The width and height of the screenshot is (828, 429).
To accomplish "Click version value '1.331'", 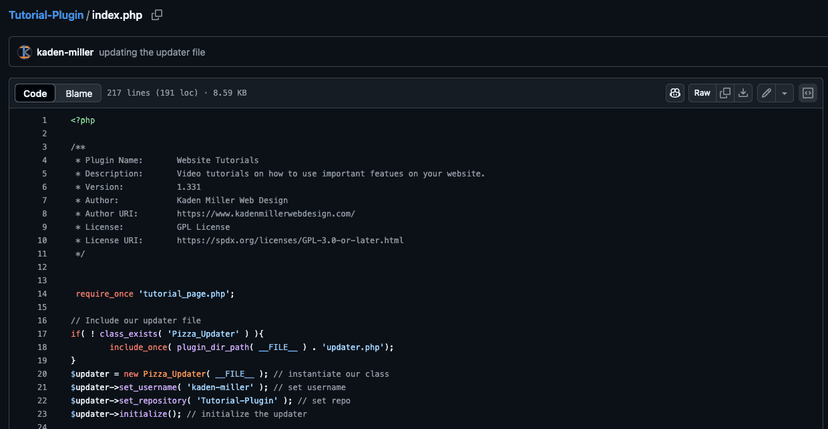I will [x=189, y=187].
